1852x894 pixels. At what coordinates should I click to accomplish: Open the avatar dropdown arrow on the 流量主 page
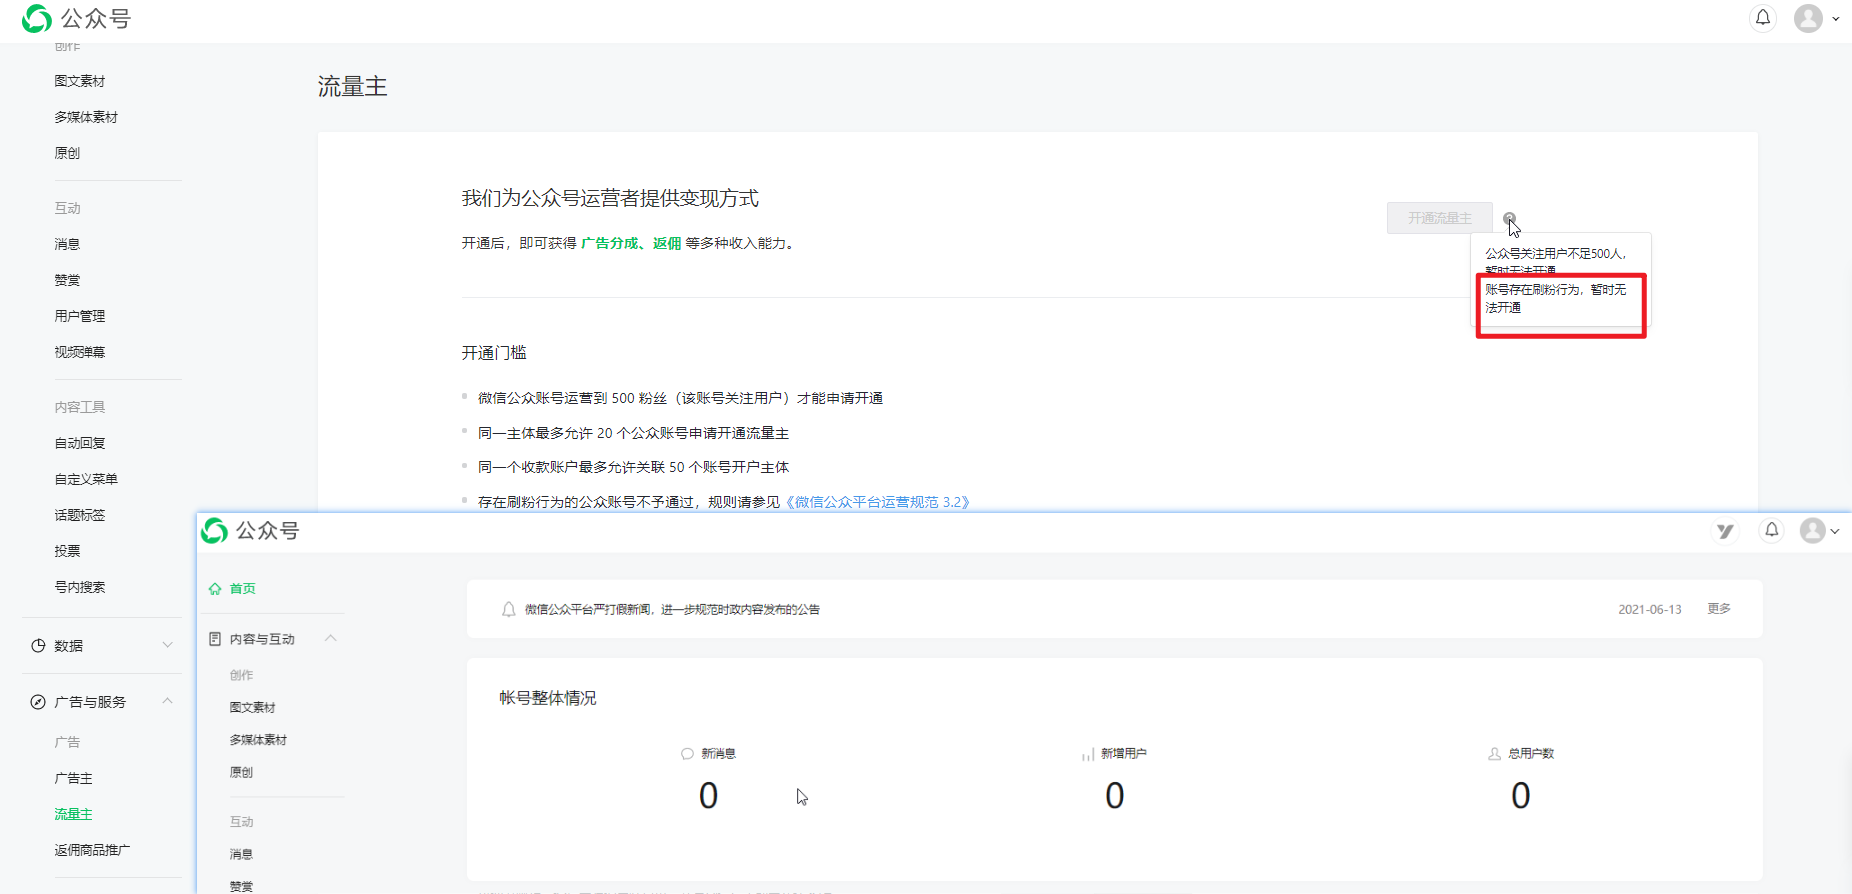1836,19
